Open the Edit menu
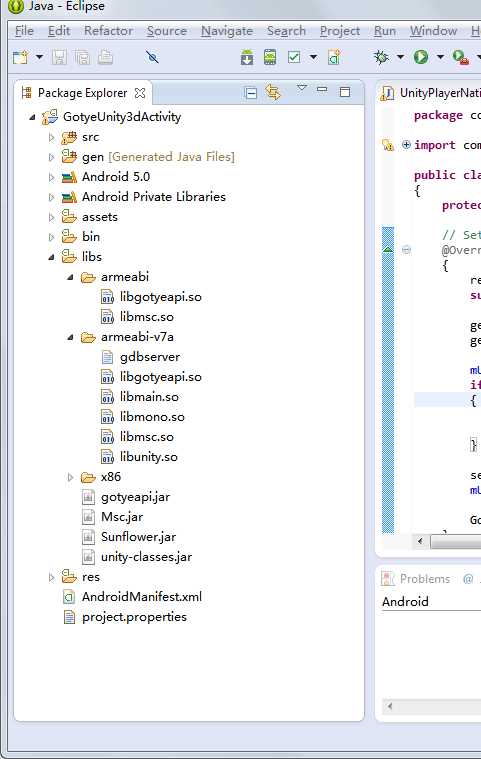 (x=59, y=31)
